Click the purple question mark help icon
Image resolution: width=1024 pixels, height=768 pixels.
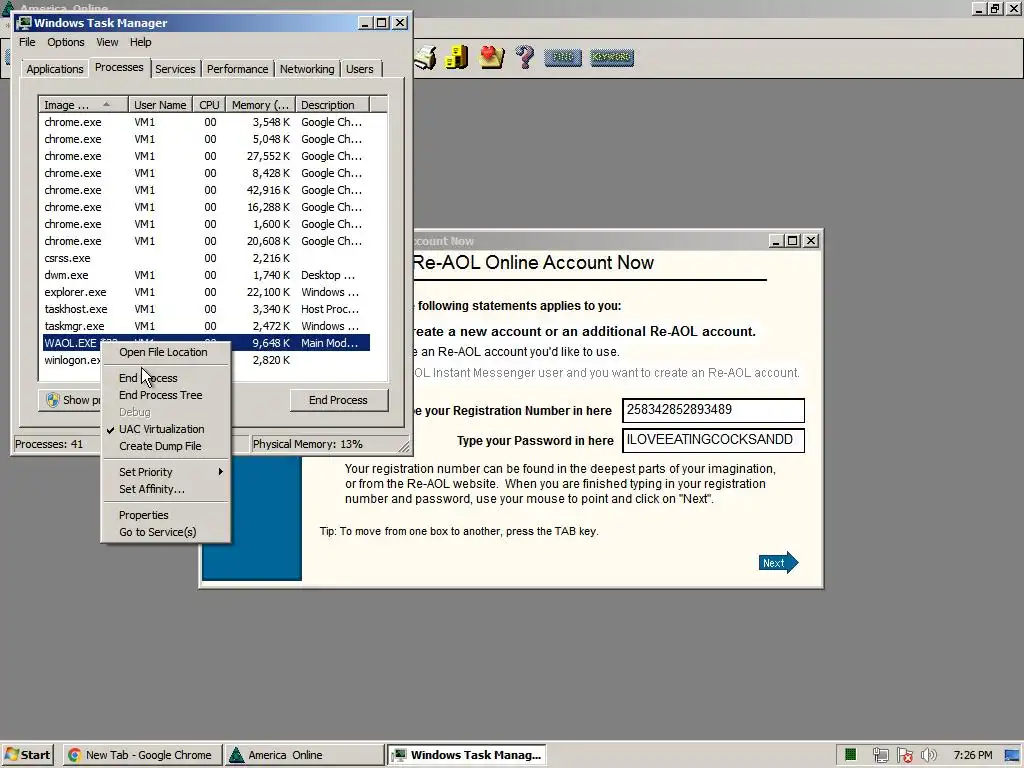(524, 57)
